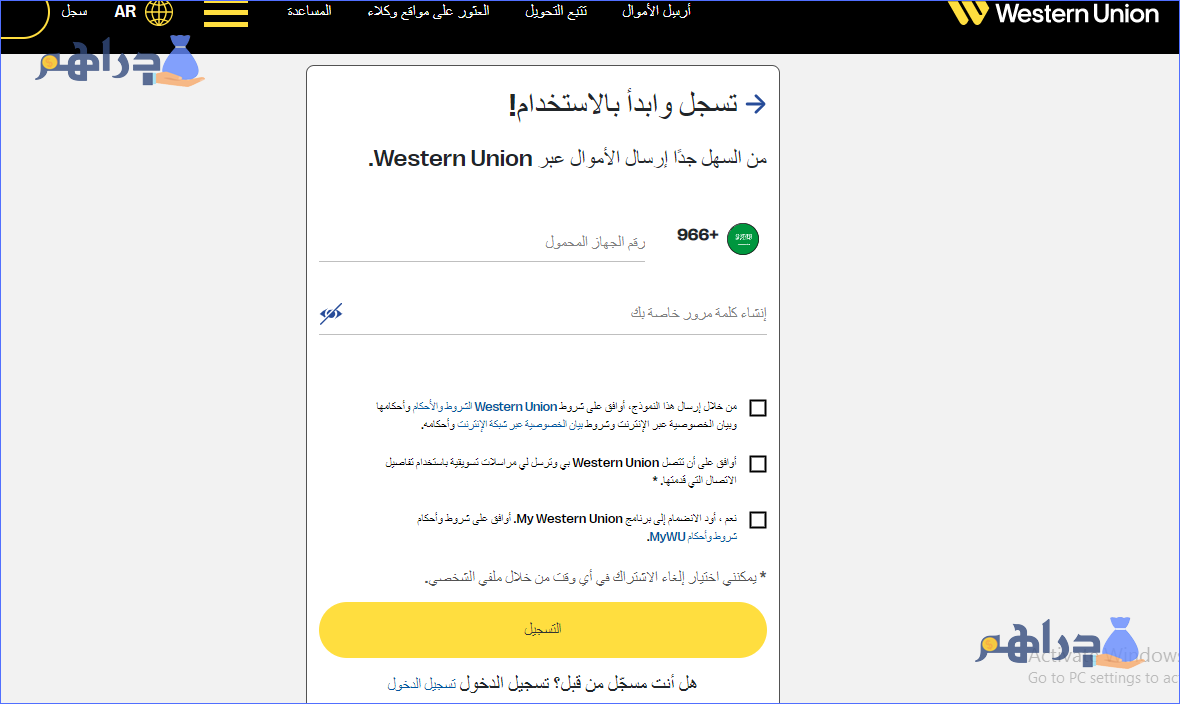Open العثور على مواقع وكلاء menu item

[x=428, y=11]
